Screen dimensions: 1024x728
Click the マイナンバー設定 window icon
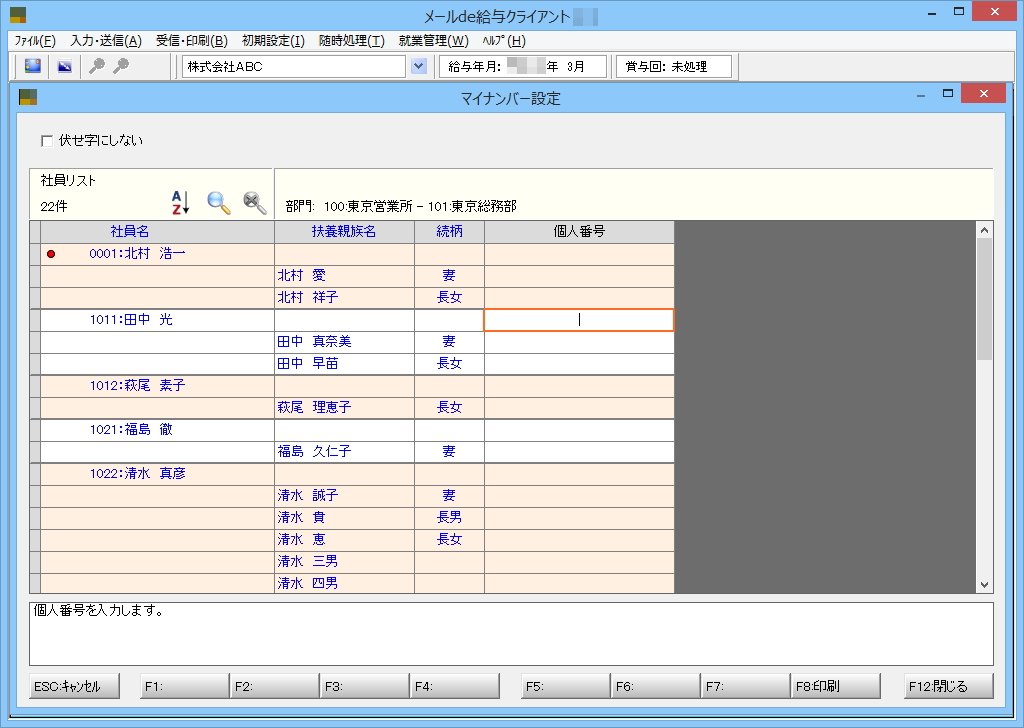pyautogui.click(x=28, y=97)
